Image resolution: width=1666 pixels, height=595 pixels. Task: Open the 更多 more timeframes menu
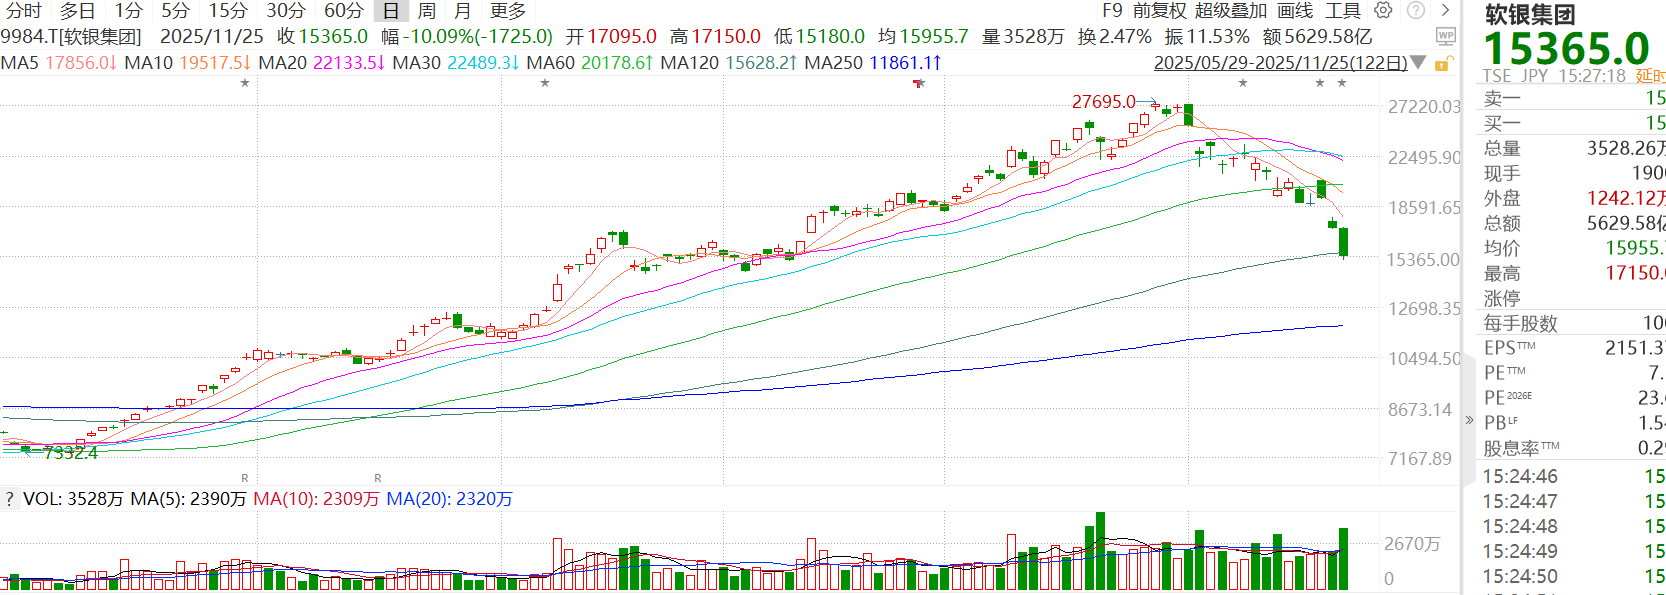pyautogui.click(x=508, y=11)
